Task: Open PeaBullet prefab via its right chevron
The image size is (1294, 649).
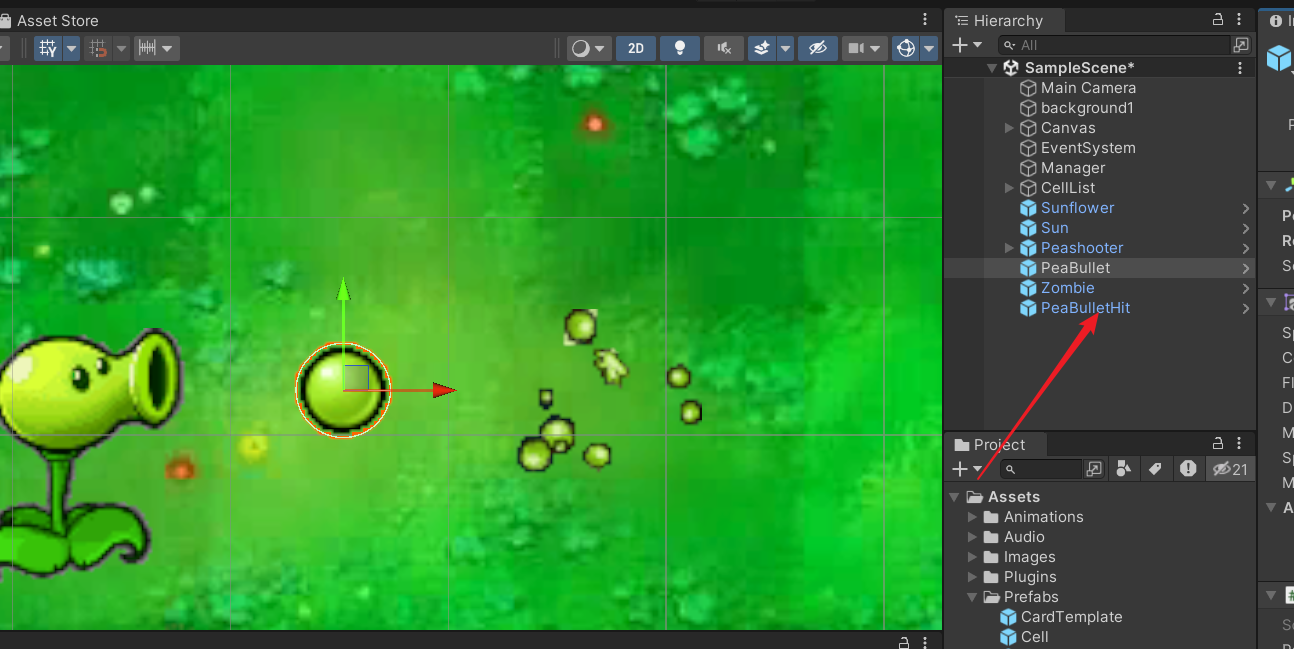Action: pyautogui.click(x=1246, y=268)
